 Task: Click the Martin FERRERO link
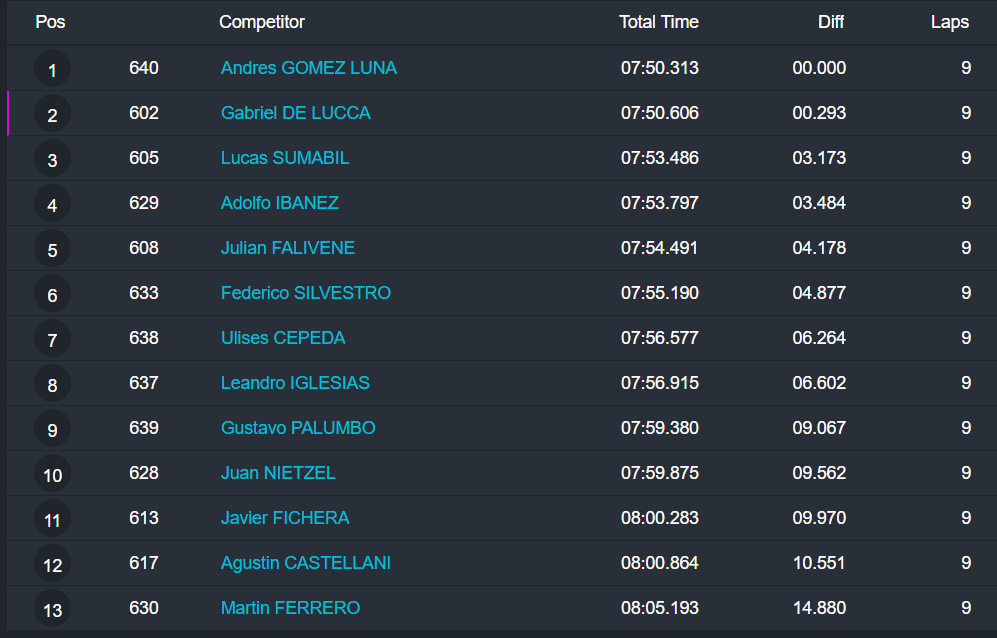click(x=290, y=608)
